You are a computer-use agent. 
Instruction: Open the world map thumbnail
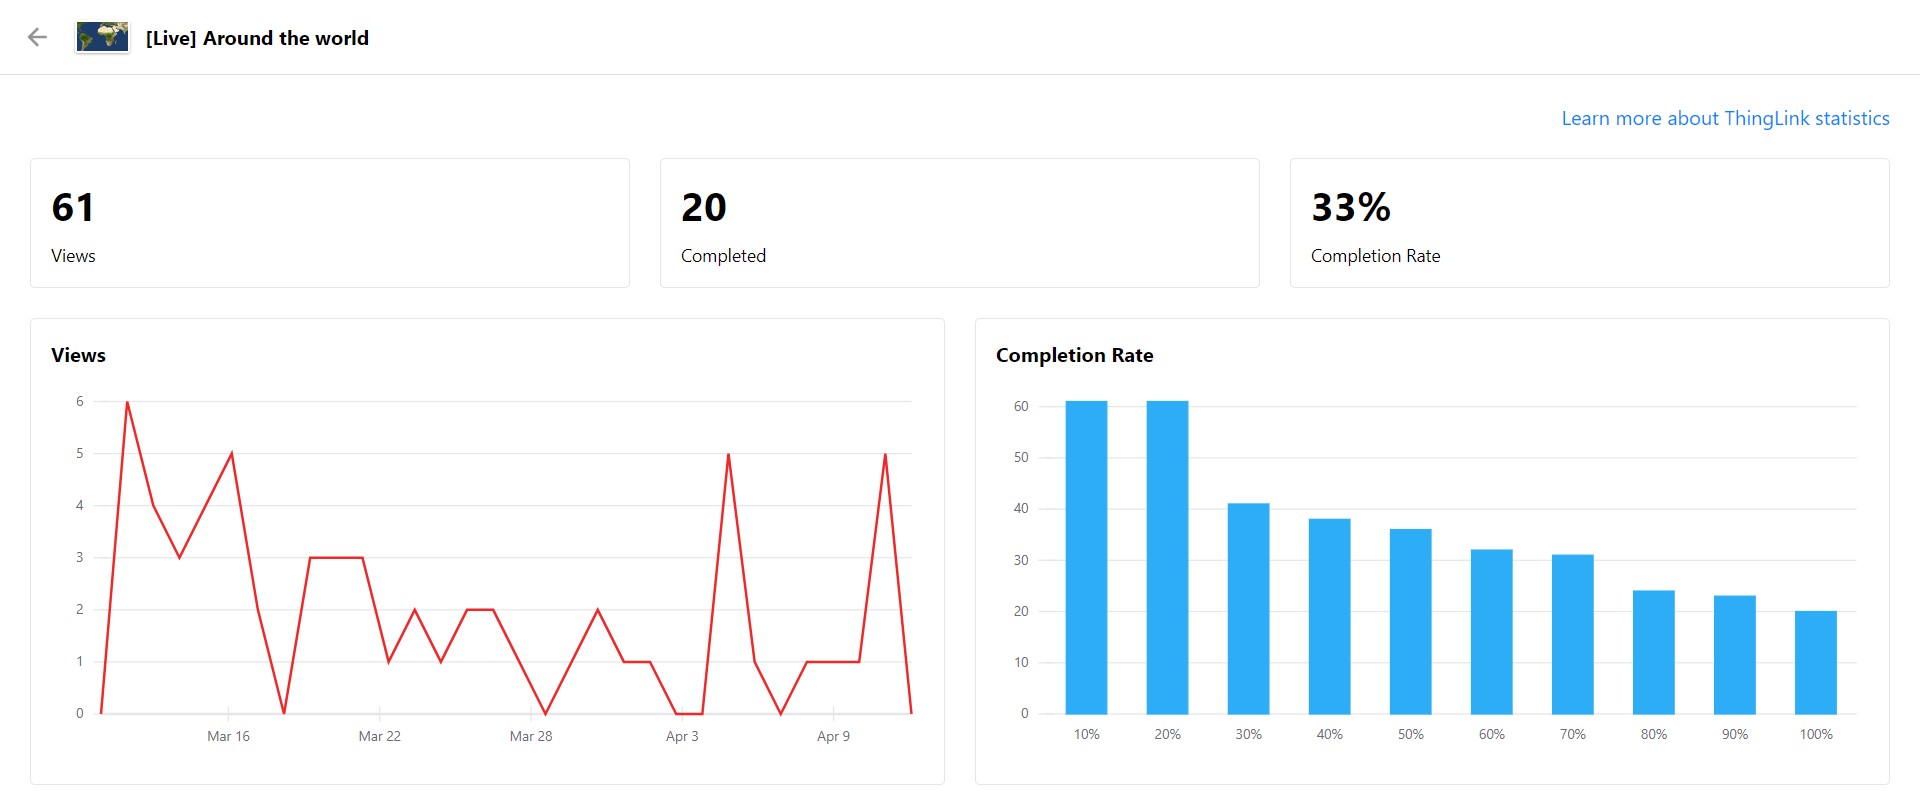point(103,38)
